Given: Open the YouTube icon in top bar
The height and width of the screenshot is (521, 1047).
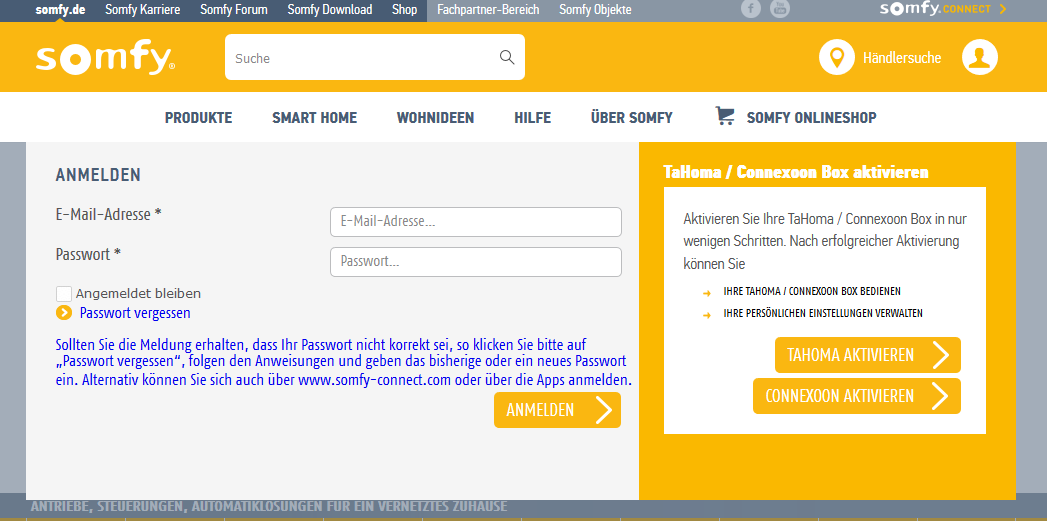Looking at the screenshot, I should (x=779, y=9).
